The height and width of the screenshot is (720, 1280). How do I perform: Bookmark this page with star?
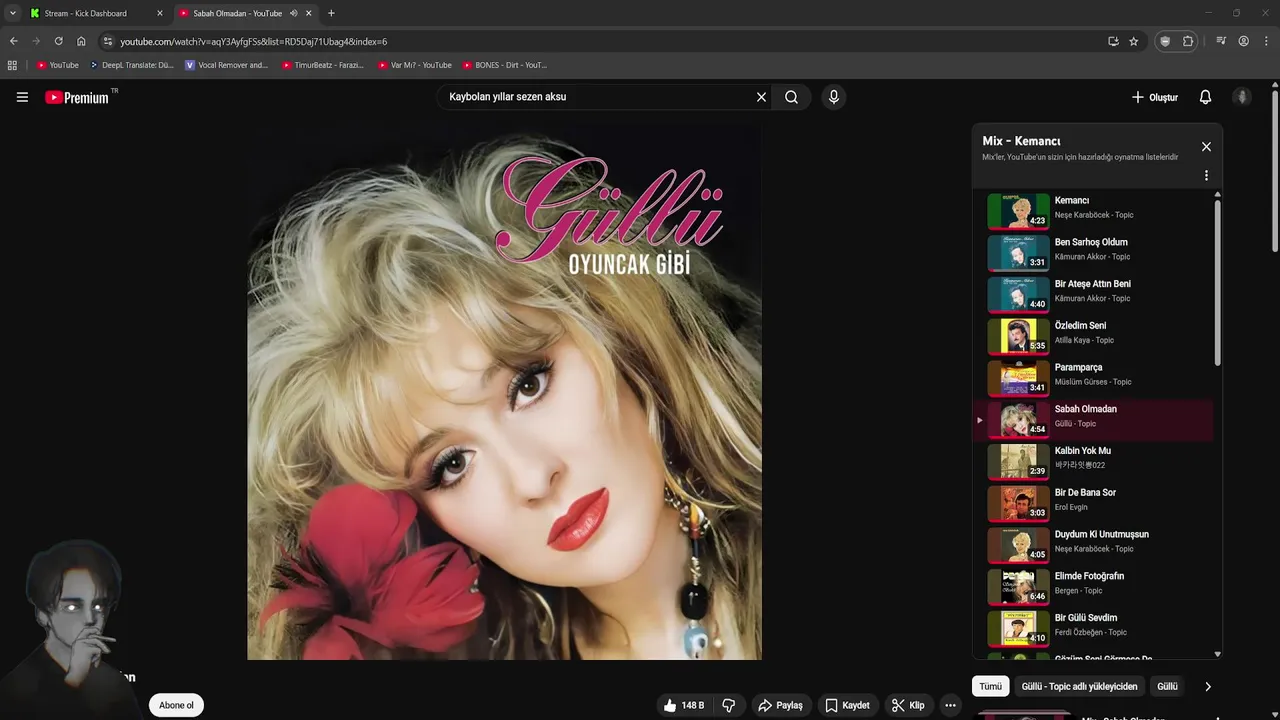click(x=1133, y=41)
